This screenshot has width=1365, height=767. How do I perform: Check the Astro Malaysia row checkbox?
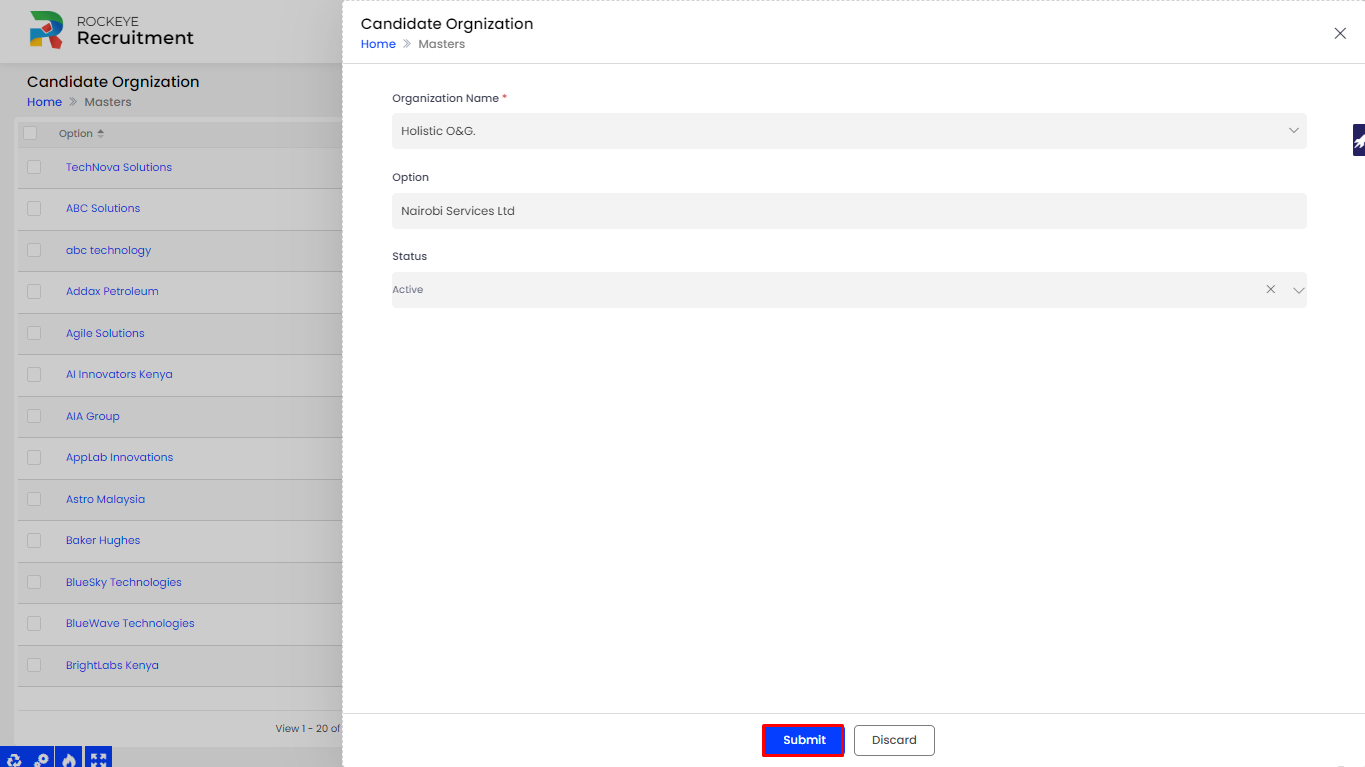pos(34,499)
